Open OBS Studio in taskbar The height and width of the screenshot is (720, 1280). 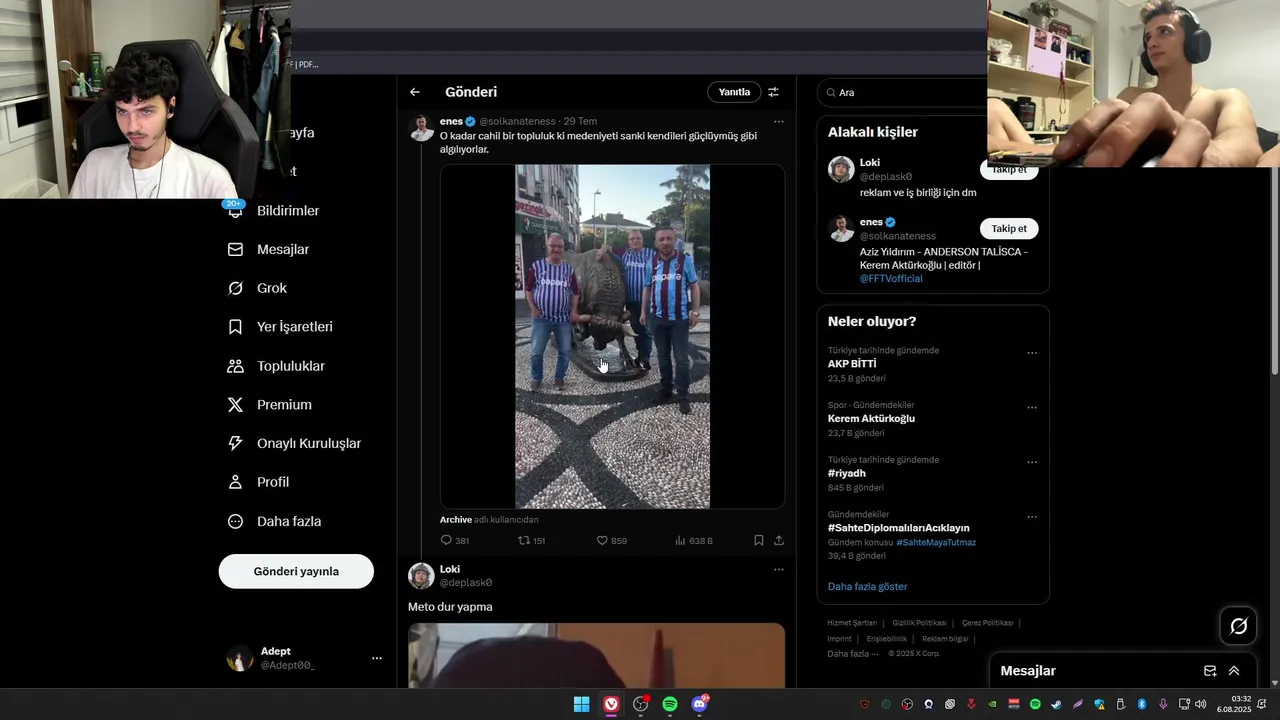coord(641,704)
